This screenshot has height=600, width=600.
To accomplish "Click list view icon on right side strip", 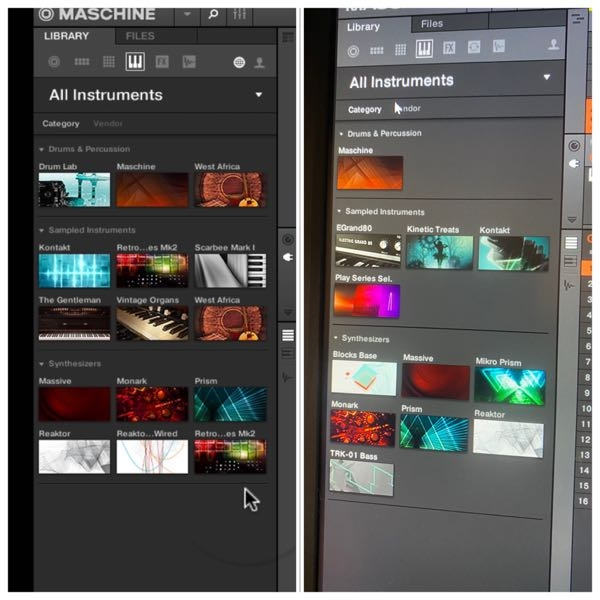I will tap(571, 243).
